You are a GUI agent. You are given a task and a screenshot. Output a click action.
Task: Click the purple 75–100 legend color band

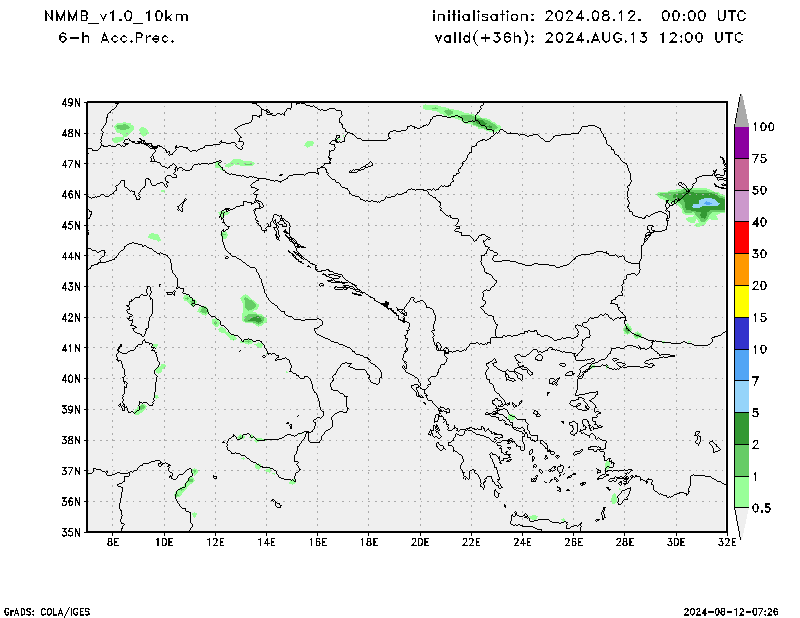click(741, 142)
